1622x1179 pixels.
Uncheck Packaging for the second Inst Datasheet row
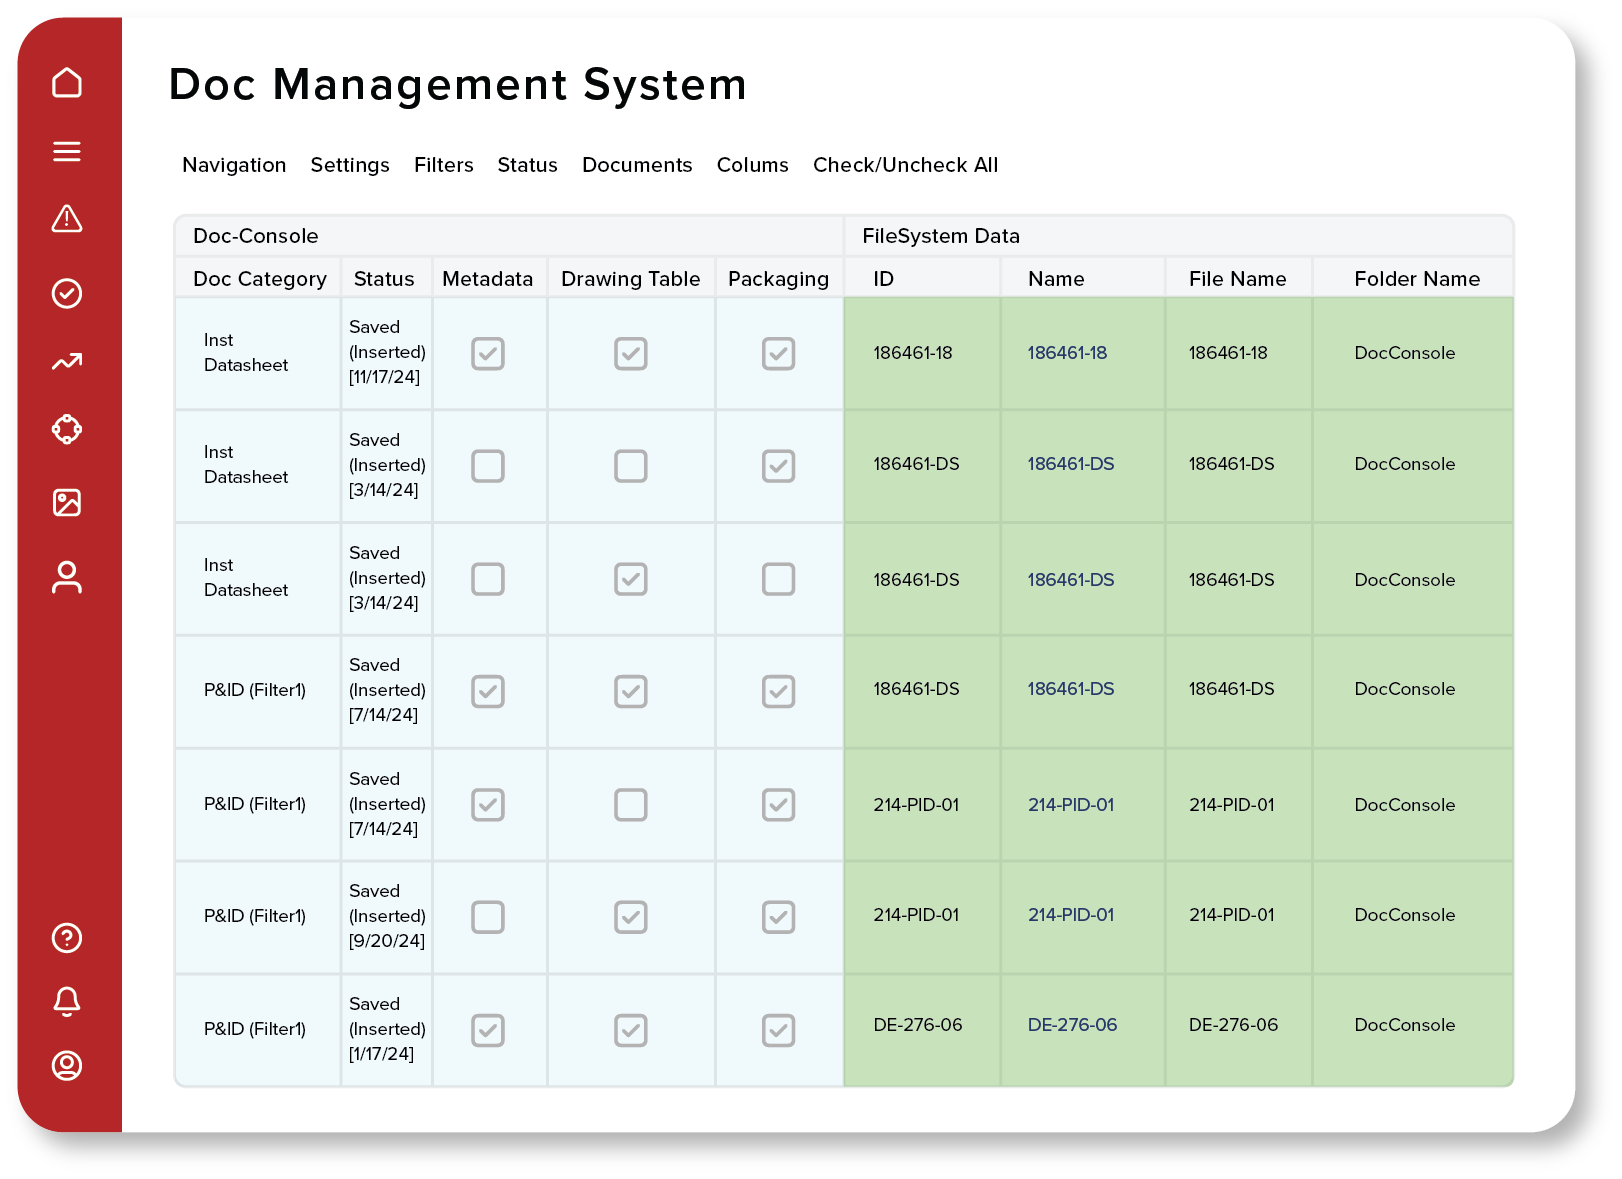[x=779, y=466]
